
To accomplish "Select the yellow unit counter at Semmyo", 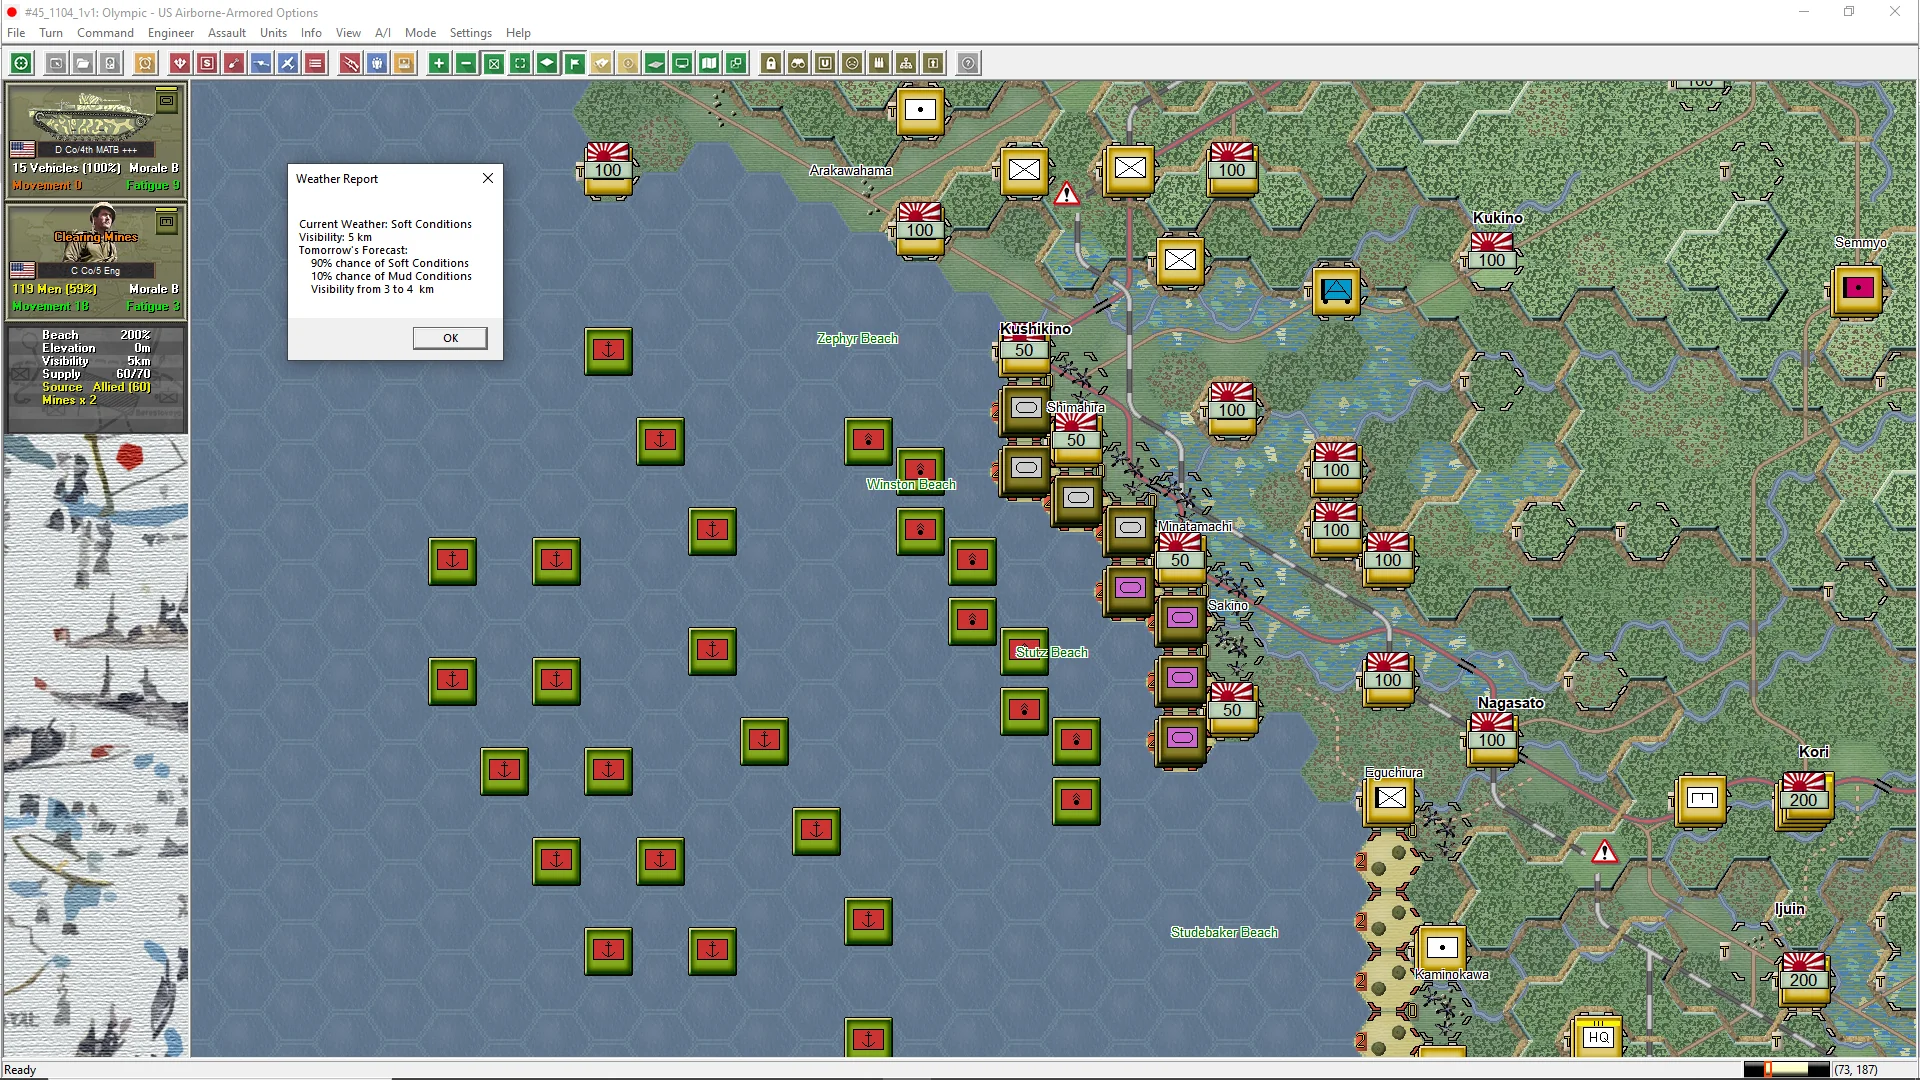I will [1857, 290].
